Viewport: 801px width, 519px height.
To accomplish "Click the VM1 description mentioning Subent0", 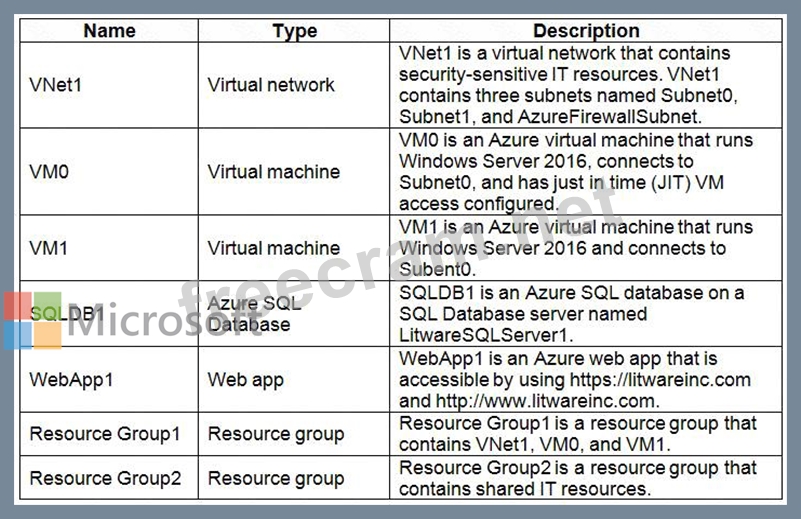I will point(576,248).
